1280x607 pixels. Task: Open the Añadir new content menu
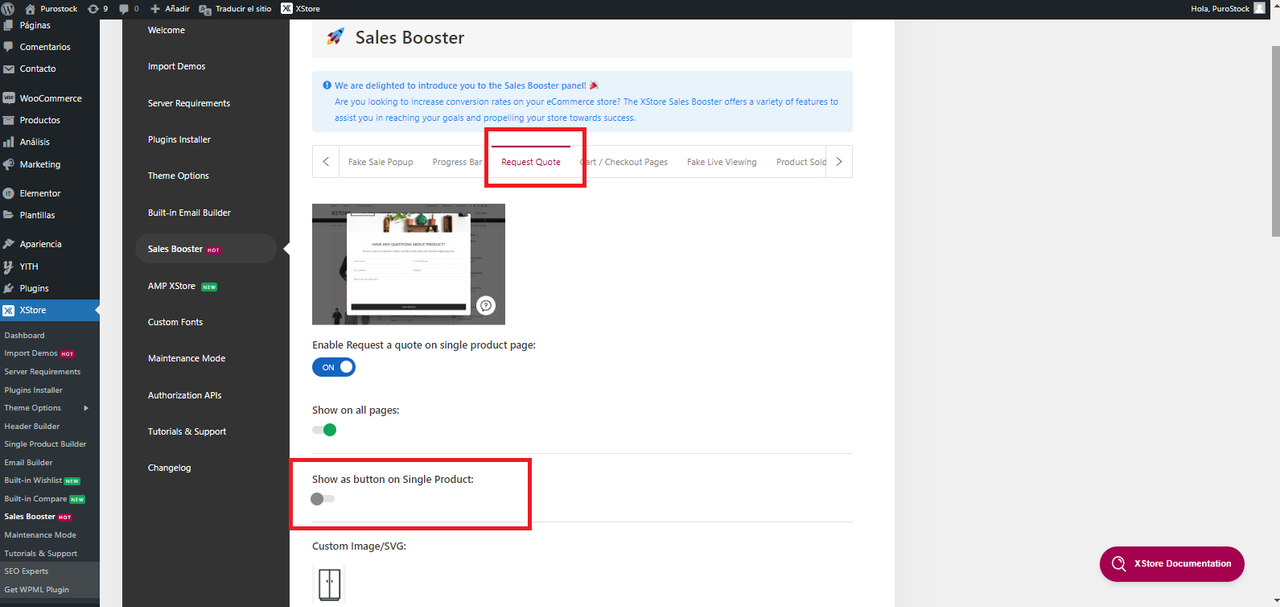(x=170, y=8)
